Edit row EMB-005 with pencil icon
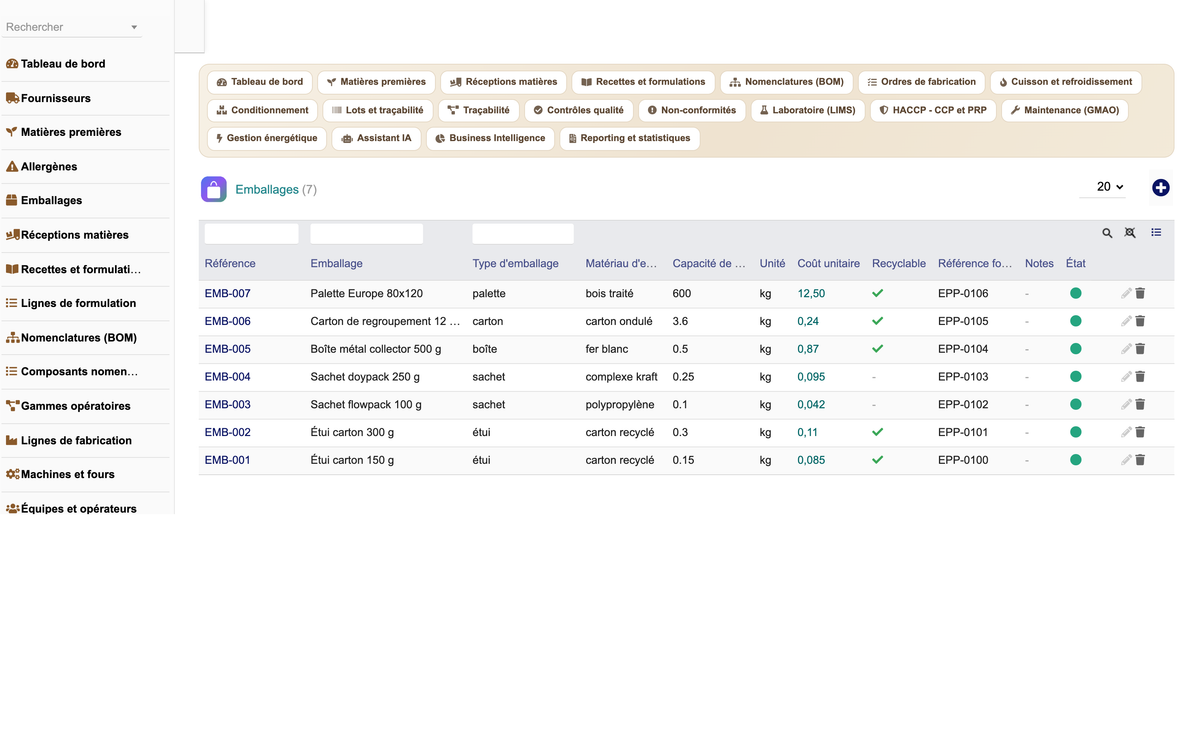 (x=1126, y=349)
